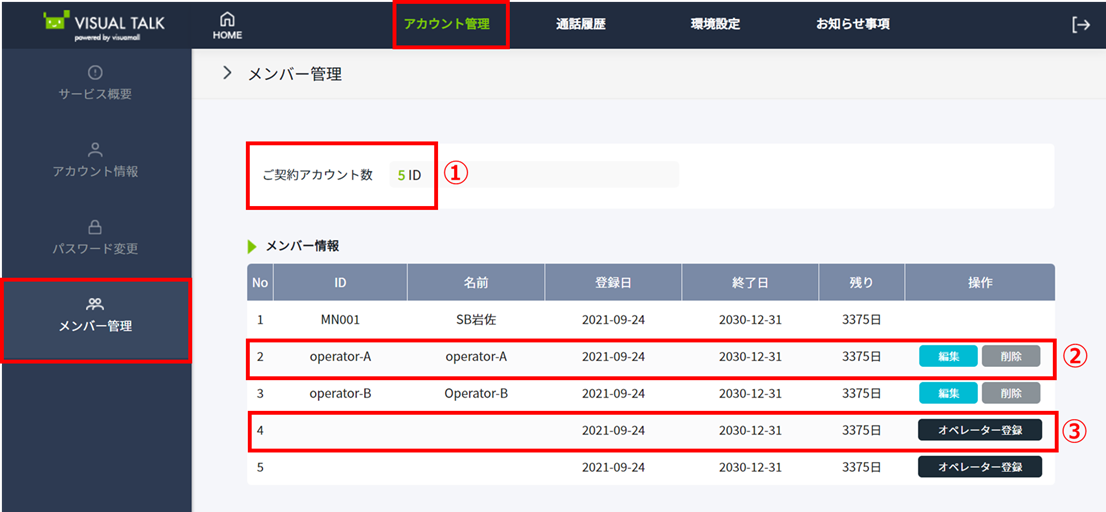Delete the operator-B member
Screen dimensions: 1106x512
pos(1010,393)
